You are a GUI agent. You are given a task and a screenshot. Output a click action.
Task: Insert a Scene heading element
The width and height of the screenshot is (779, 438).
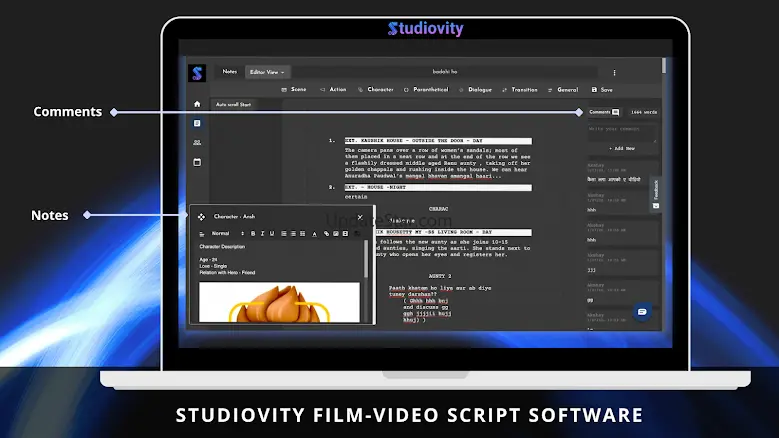[294, 90]
